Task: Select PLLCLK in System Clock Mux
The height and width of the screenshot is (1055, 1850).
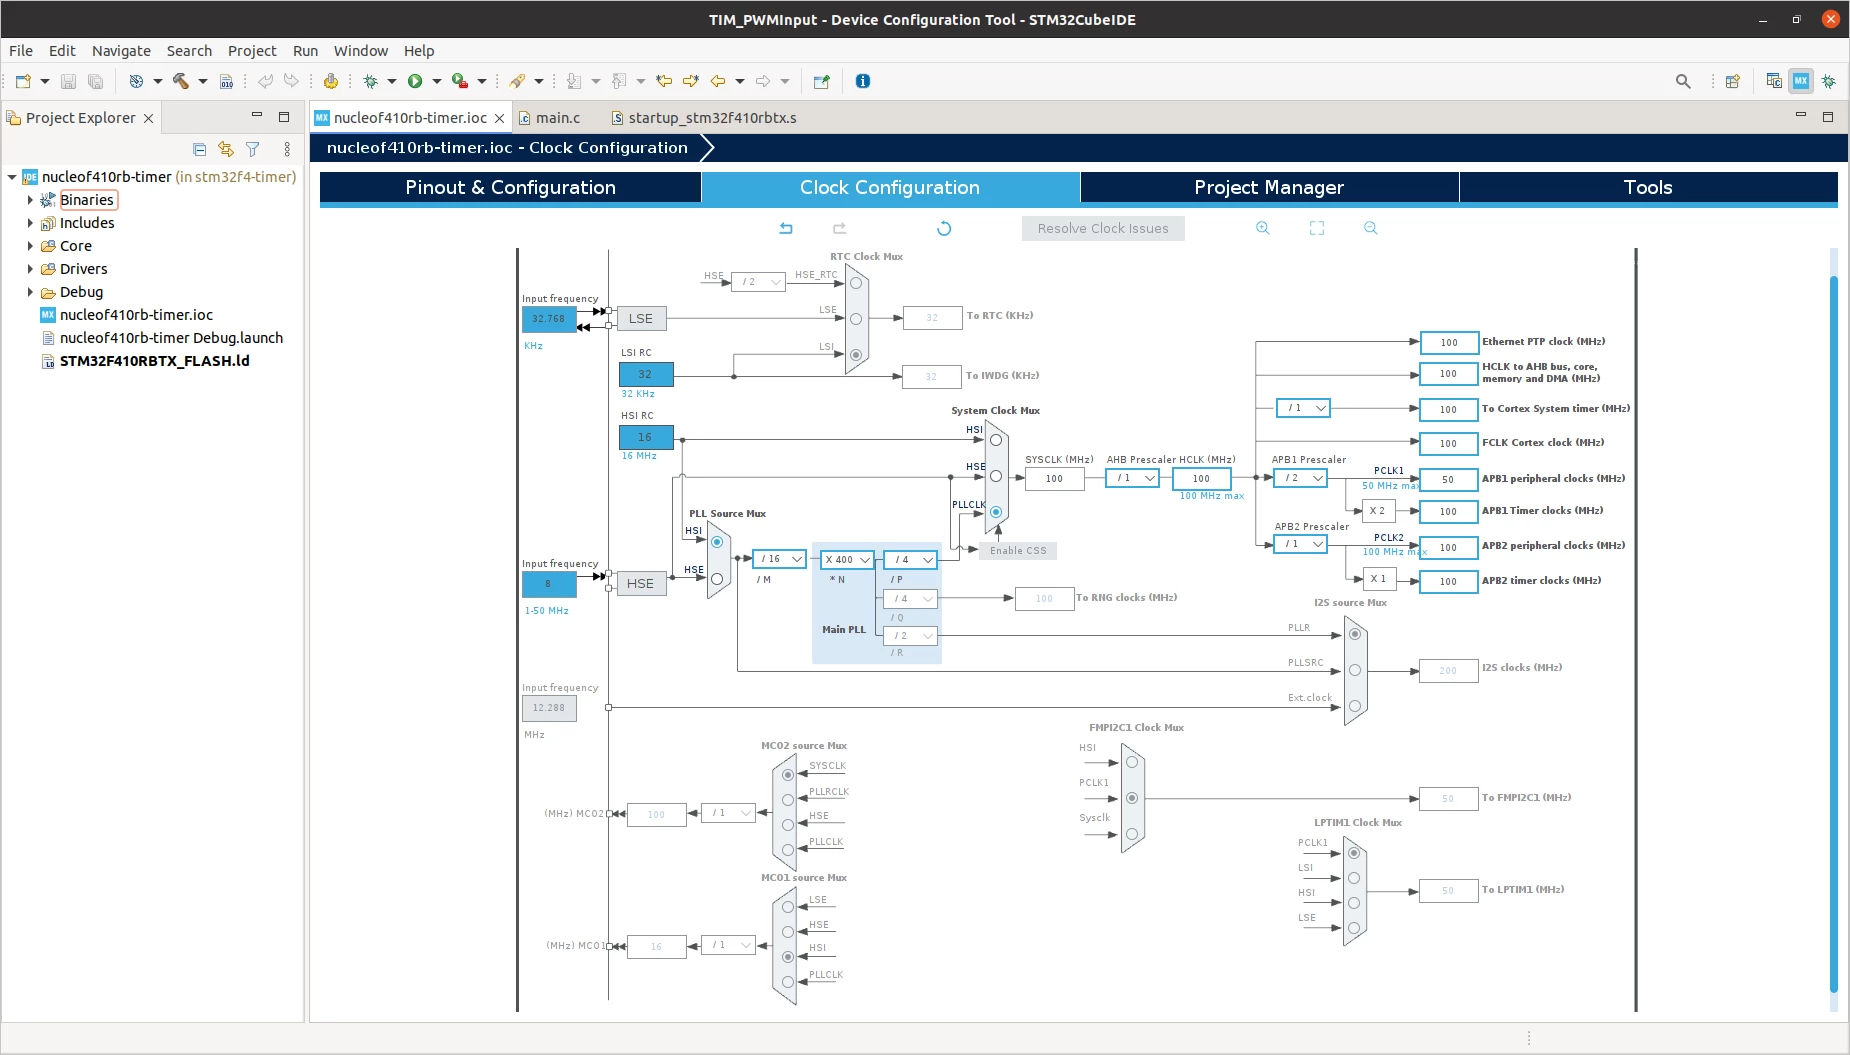Action: point(996,512)
